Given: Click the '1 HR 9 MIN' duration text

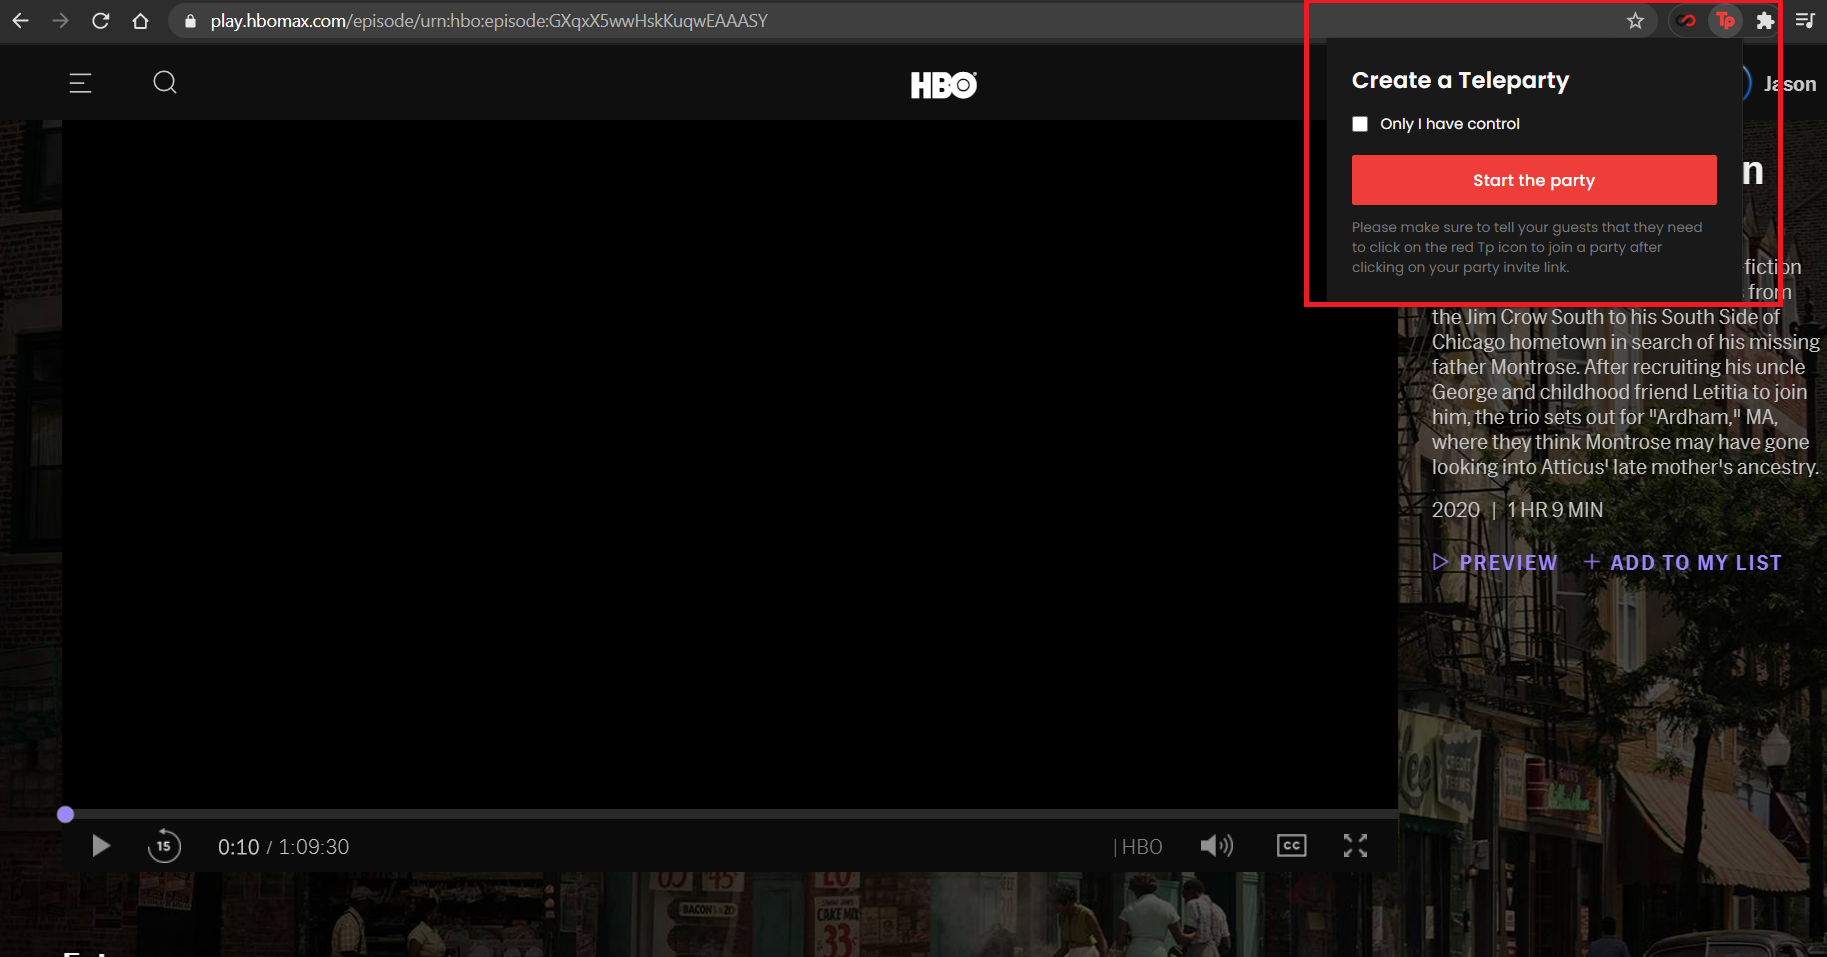Looking at the screenshot, I should (x=1555, y=510).
